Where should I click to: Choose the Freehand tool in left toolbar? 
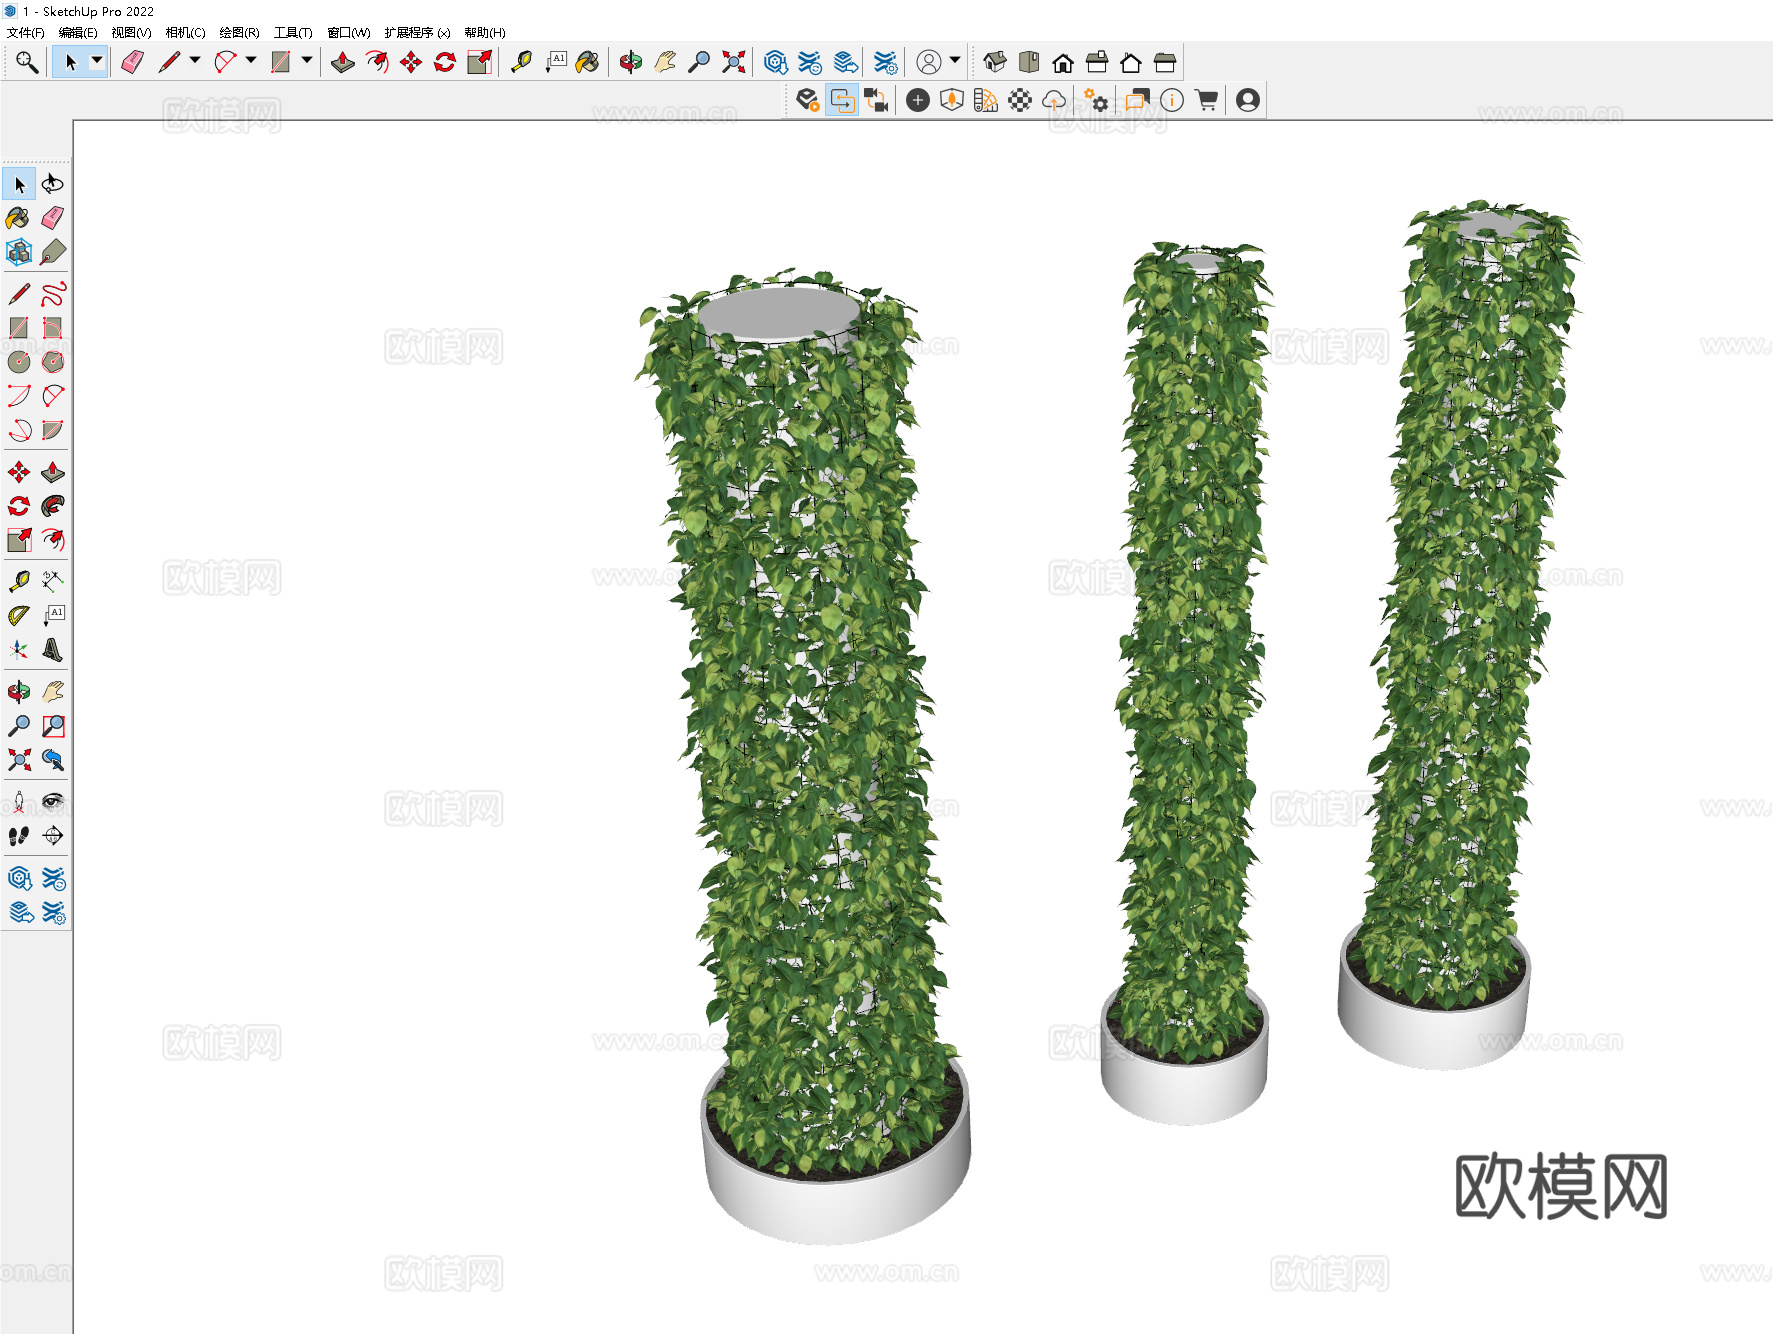coord(53,295)
